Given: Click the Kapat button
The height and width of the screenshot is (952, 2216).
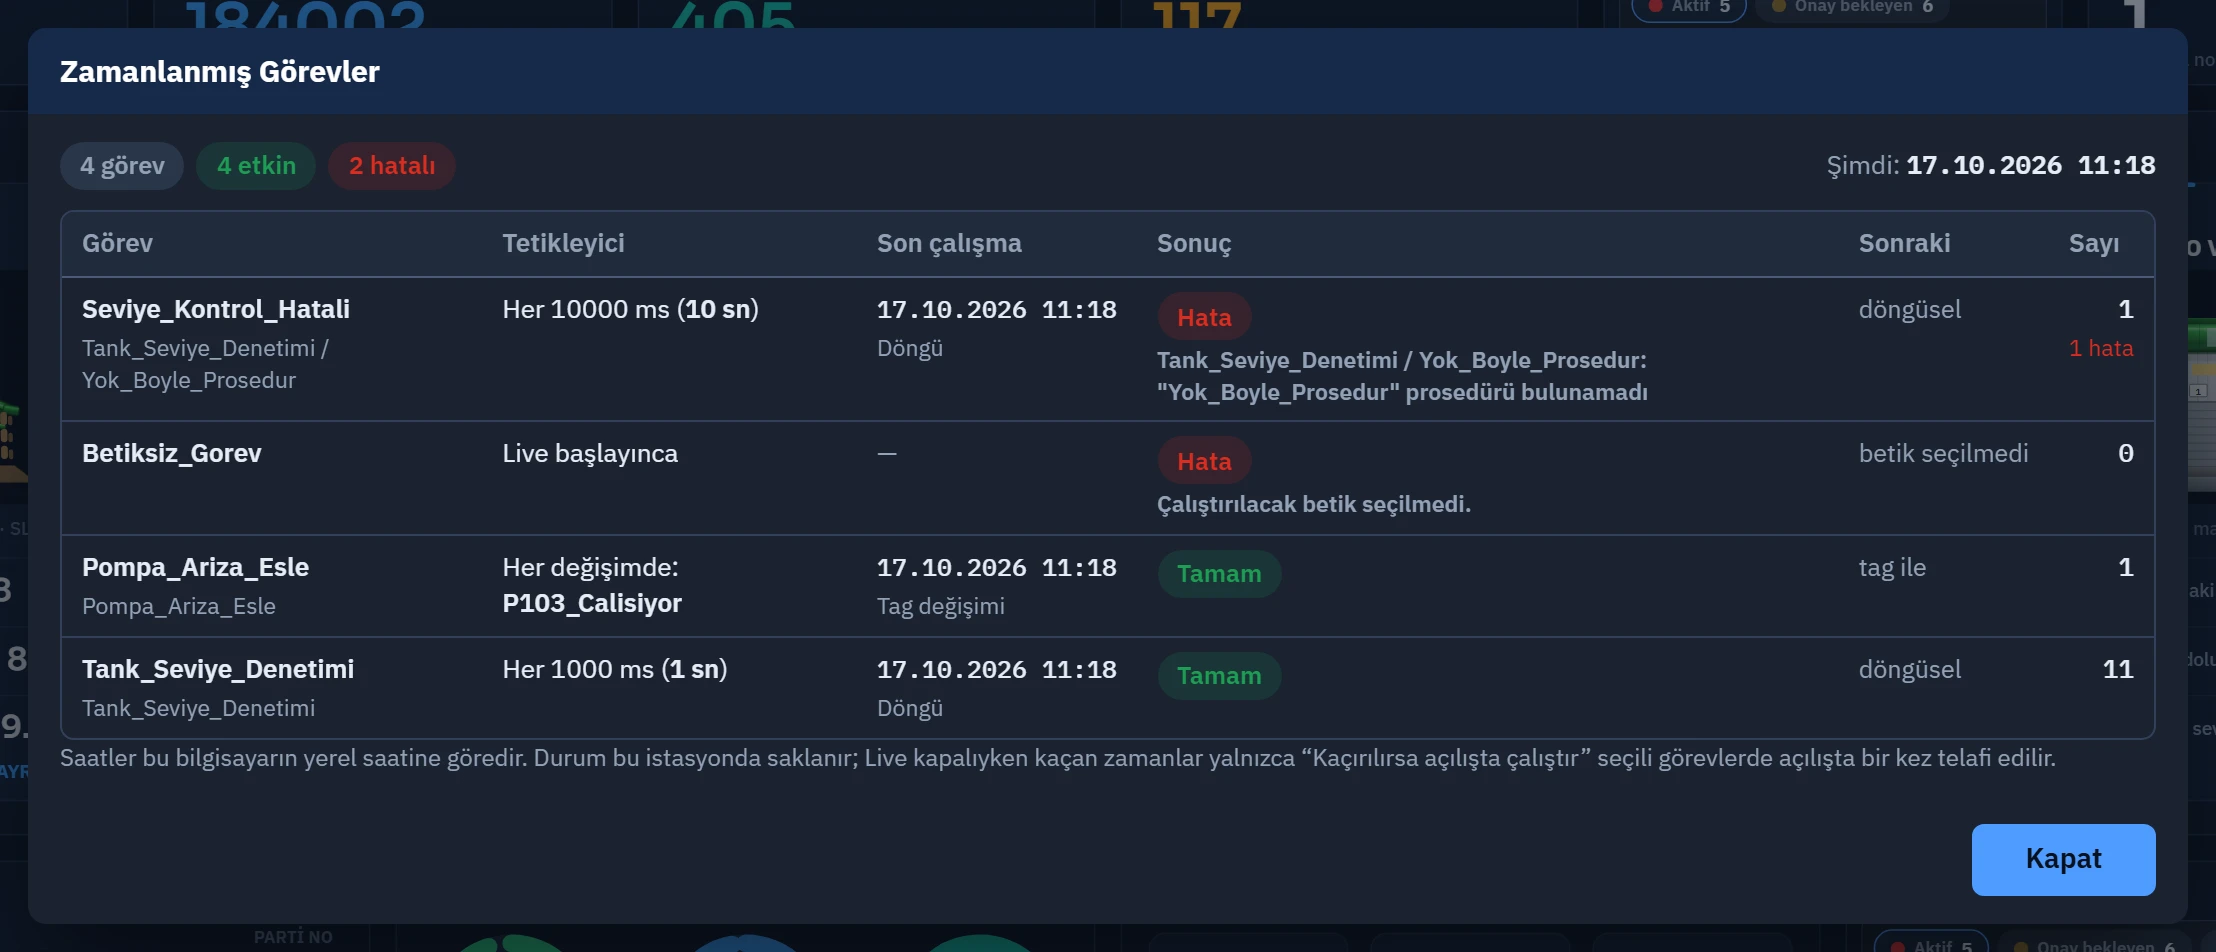Looking at the screenshot, I should point(2063,859).
